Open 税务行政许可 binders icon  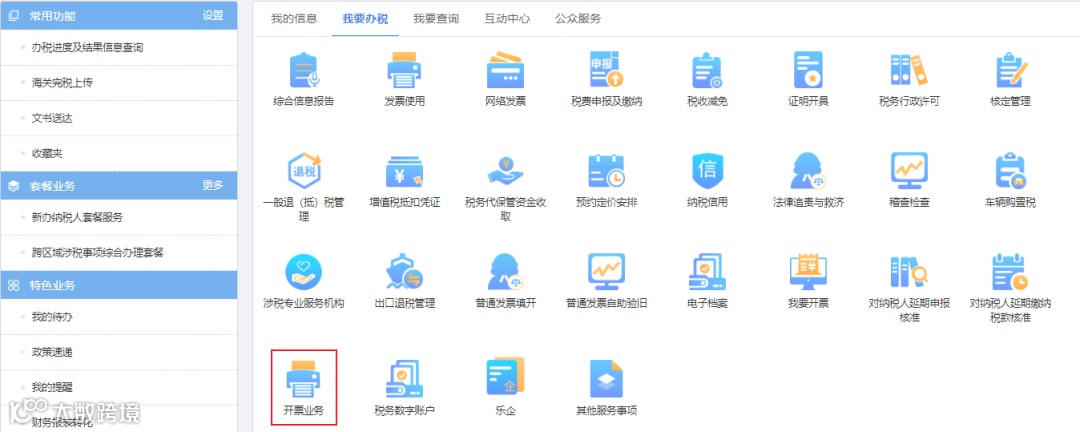908,70
